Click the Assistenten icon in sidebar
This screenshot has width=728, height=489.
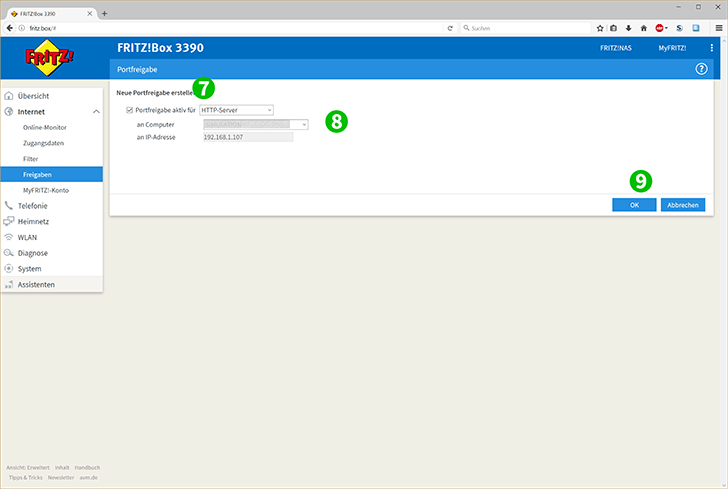tap(8, 284)
